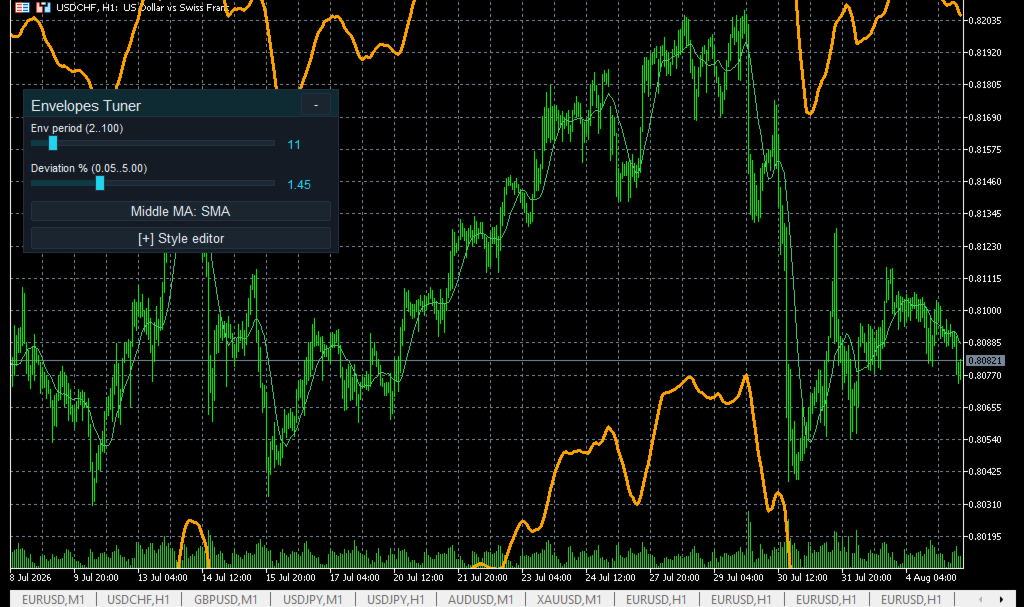
Task: Click the 0.81460 price scale label
Action: pyautogui.click(x=984, y=182)
